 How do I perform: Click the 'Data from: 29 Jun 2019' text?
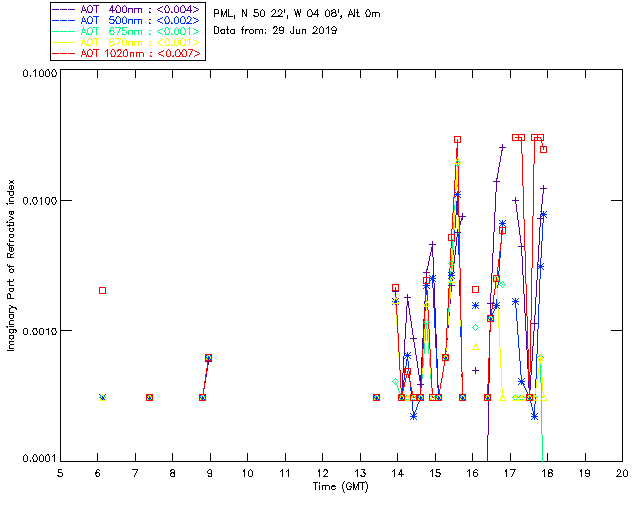point(276,30)
